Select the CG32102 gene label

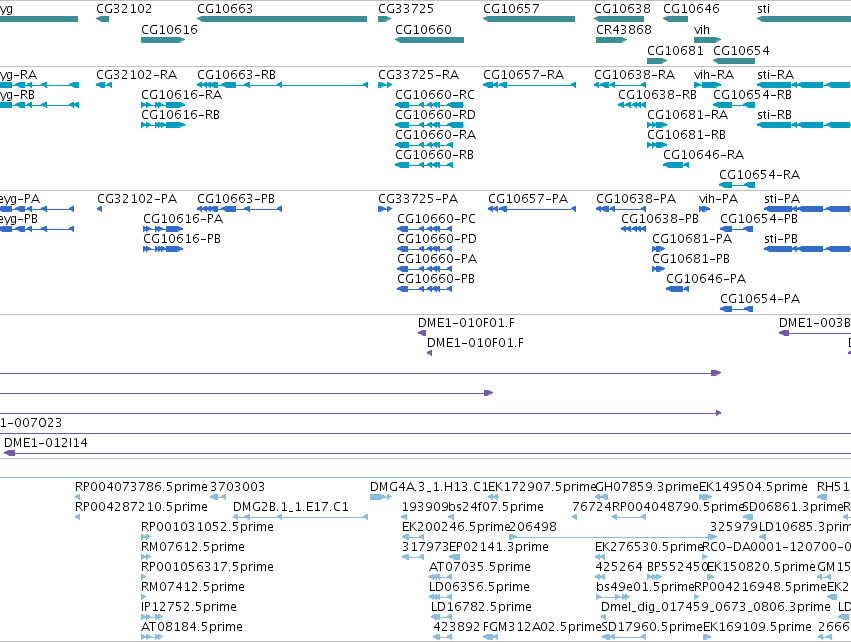pyautogui.click(x=124, y=9)
